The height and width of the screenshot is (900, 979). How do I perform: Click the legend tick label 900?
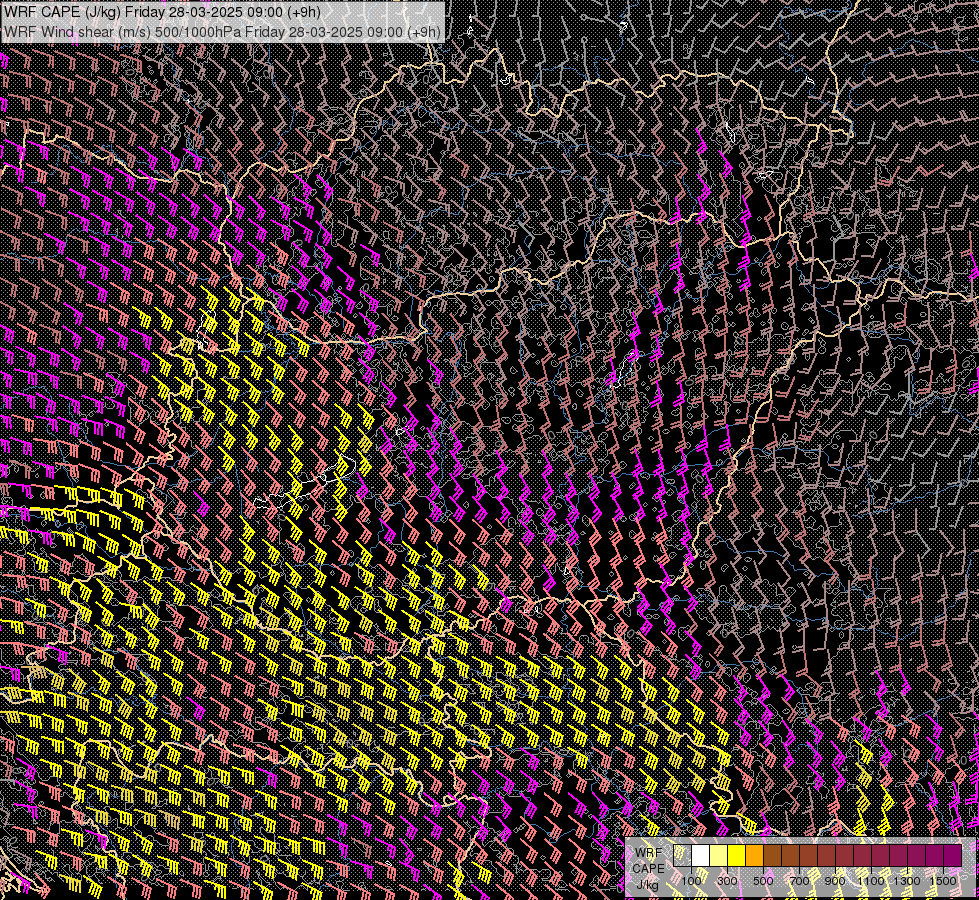coord(835,881)
